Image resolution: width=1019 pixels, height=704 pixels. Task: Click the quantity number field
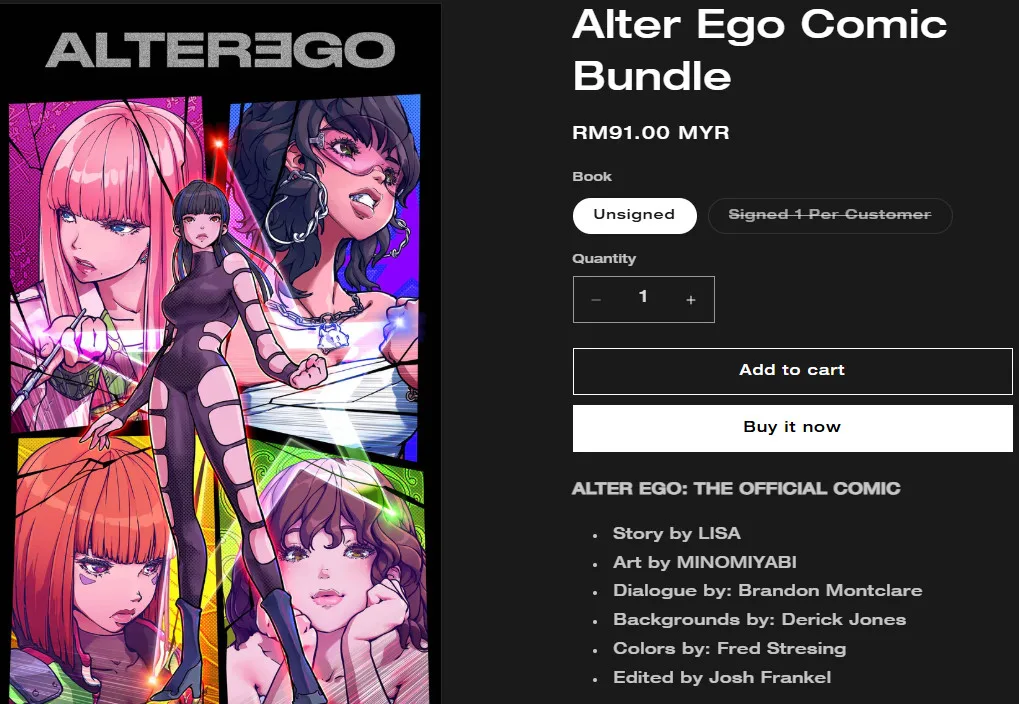click(643, 298)
